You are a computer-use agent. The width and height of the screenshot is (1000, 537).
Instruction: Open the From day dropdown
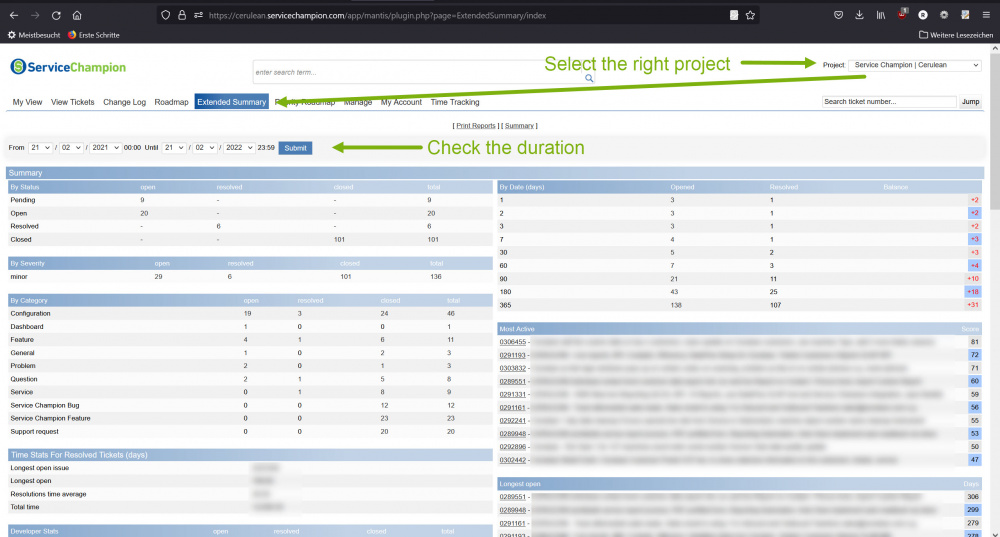click(40, 147)
